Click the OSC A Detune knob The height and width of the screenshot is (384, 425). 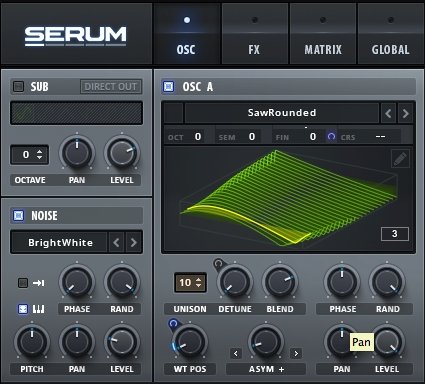pyautogui.click(x=235, y=282)
